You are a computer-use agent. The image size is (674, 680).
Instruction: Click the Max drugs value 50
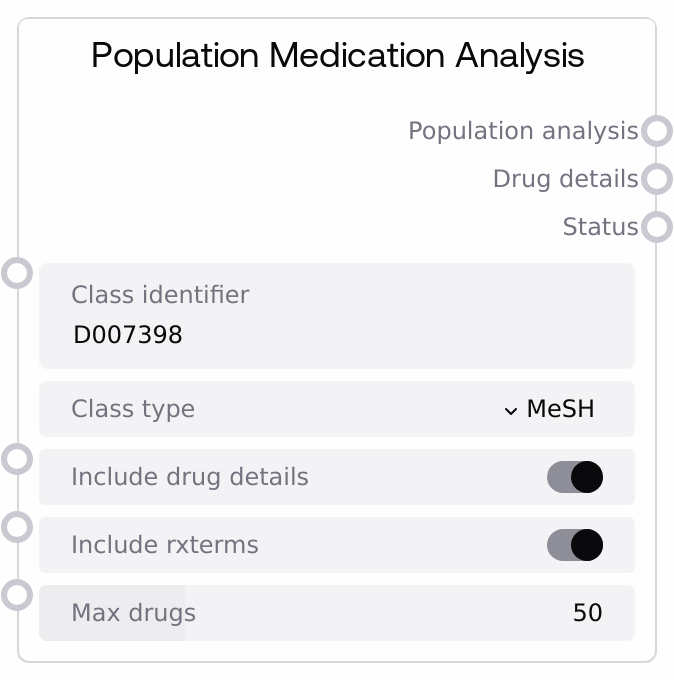(588, 613)
